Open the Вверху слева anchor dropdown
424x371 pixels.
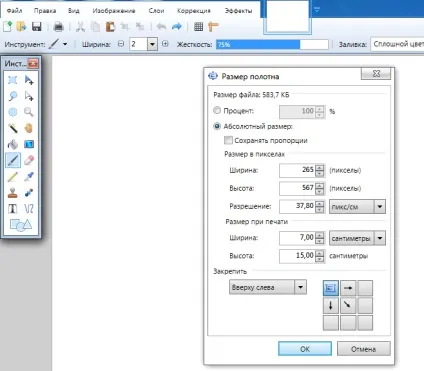pos(268,287)
